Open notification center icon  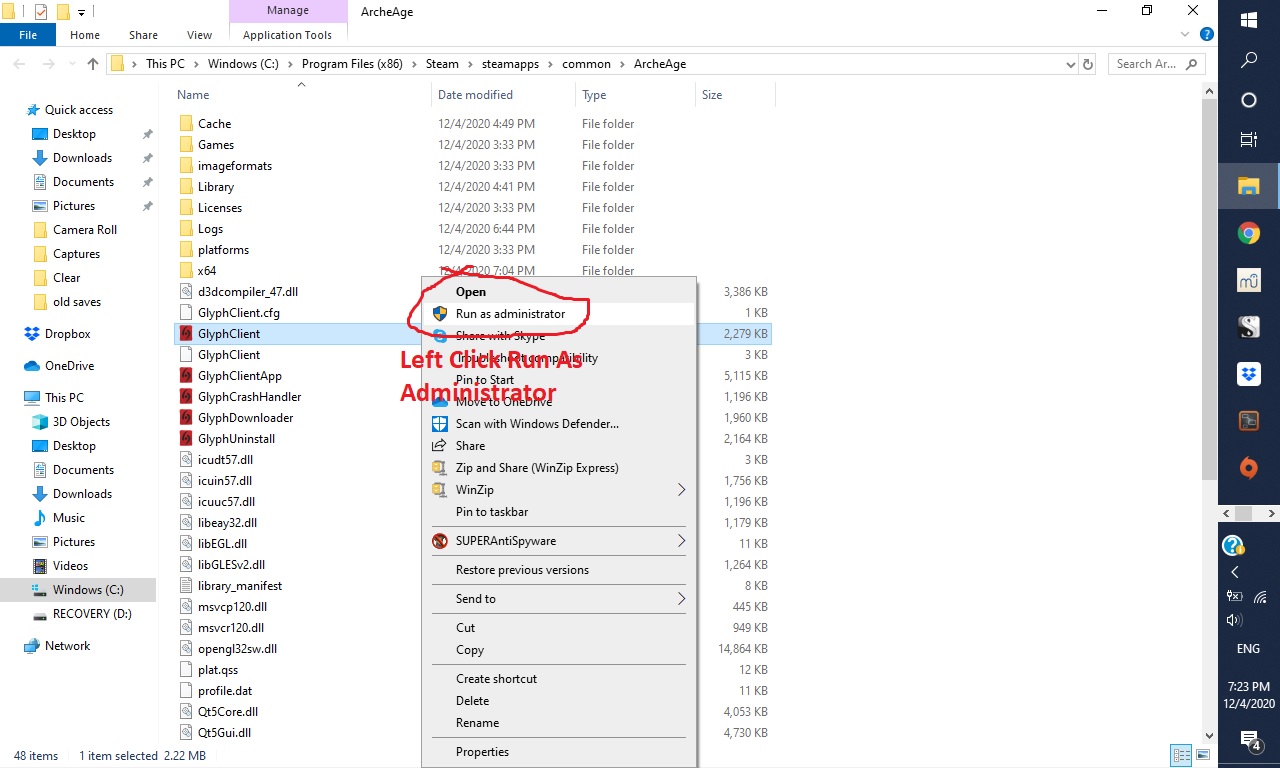(x=1249, y=740)
